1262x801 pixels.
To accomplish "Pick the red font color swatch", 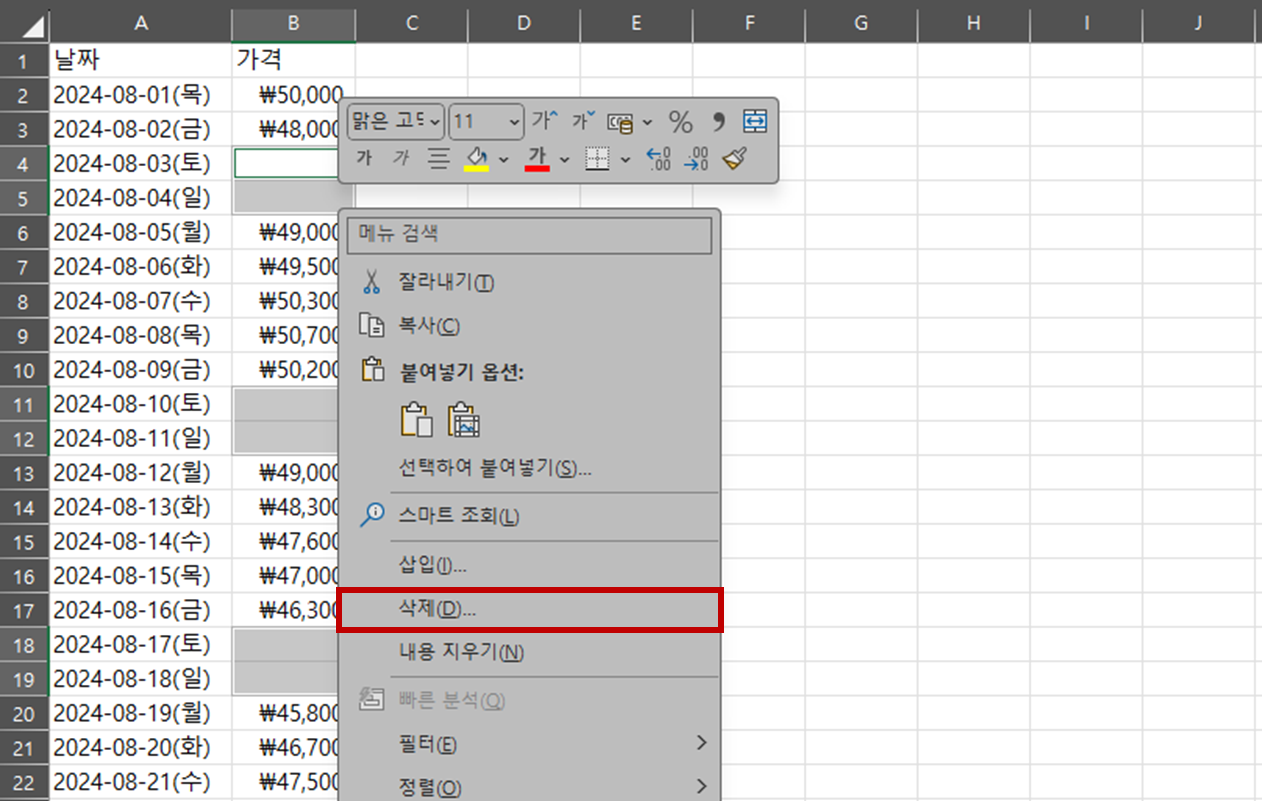I will (541, 167).
